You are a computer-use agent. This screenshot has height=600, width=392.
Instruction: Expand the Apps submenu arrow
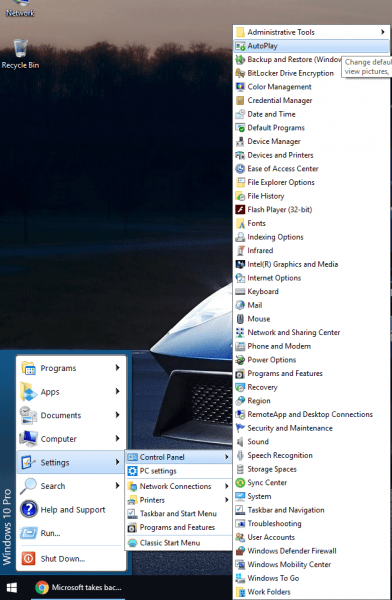click(118, 391)
